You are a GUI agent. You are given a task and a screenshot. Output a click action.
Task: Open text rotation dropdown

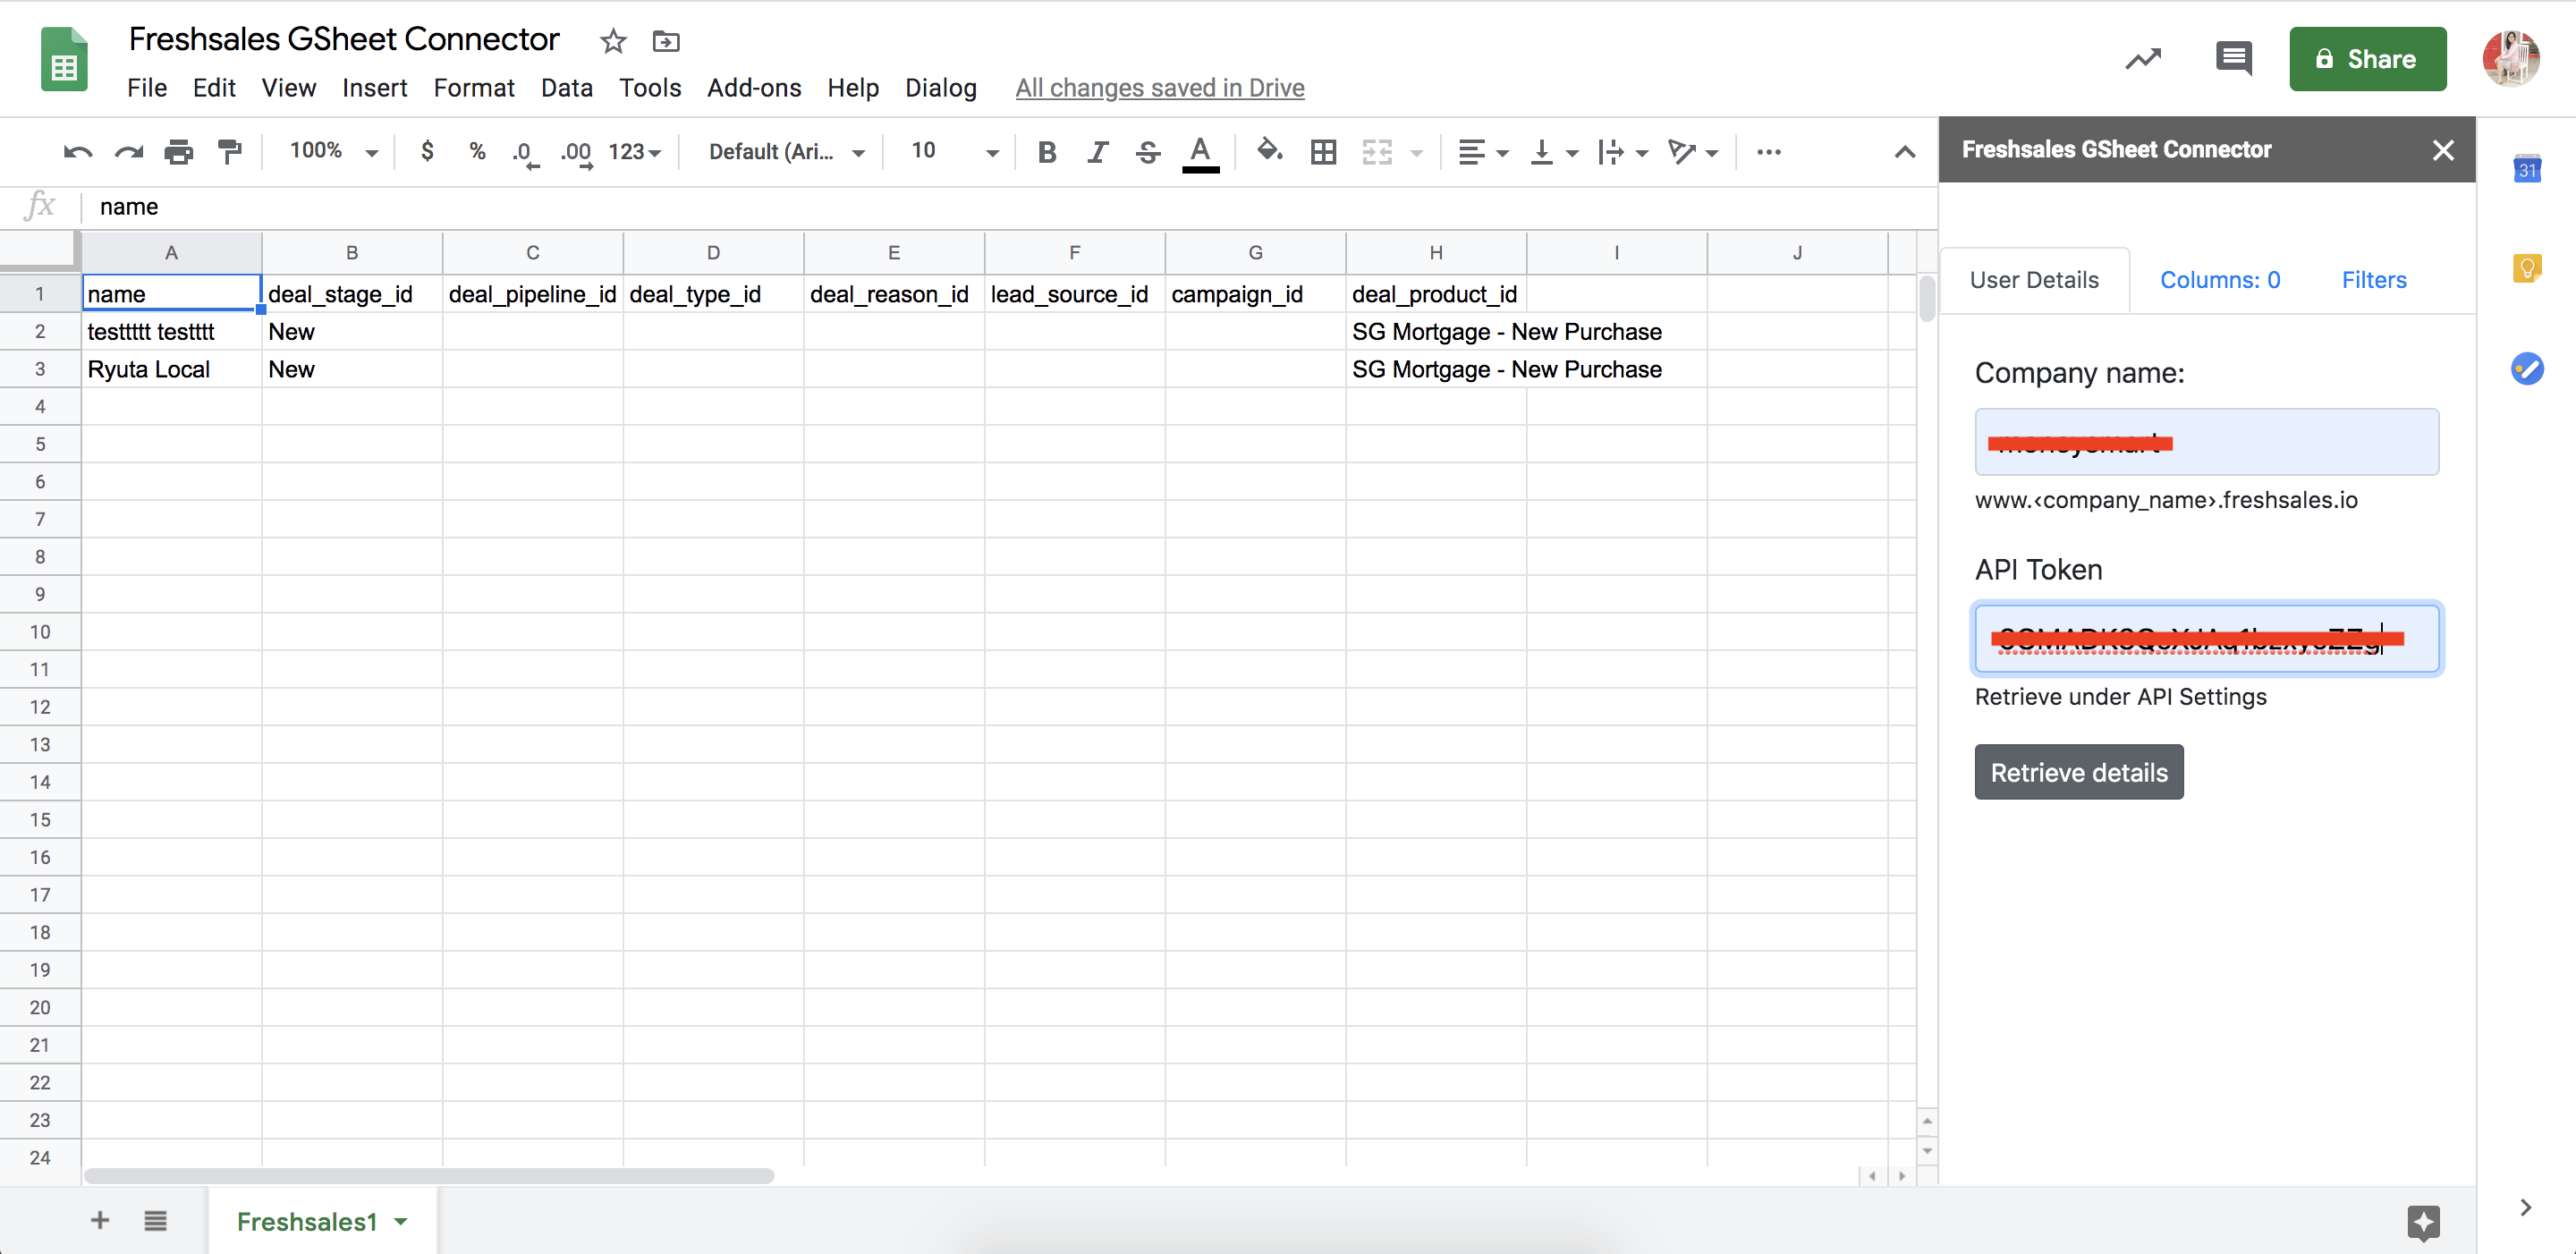[x=1693, y=152]
